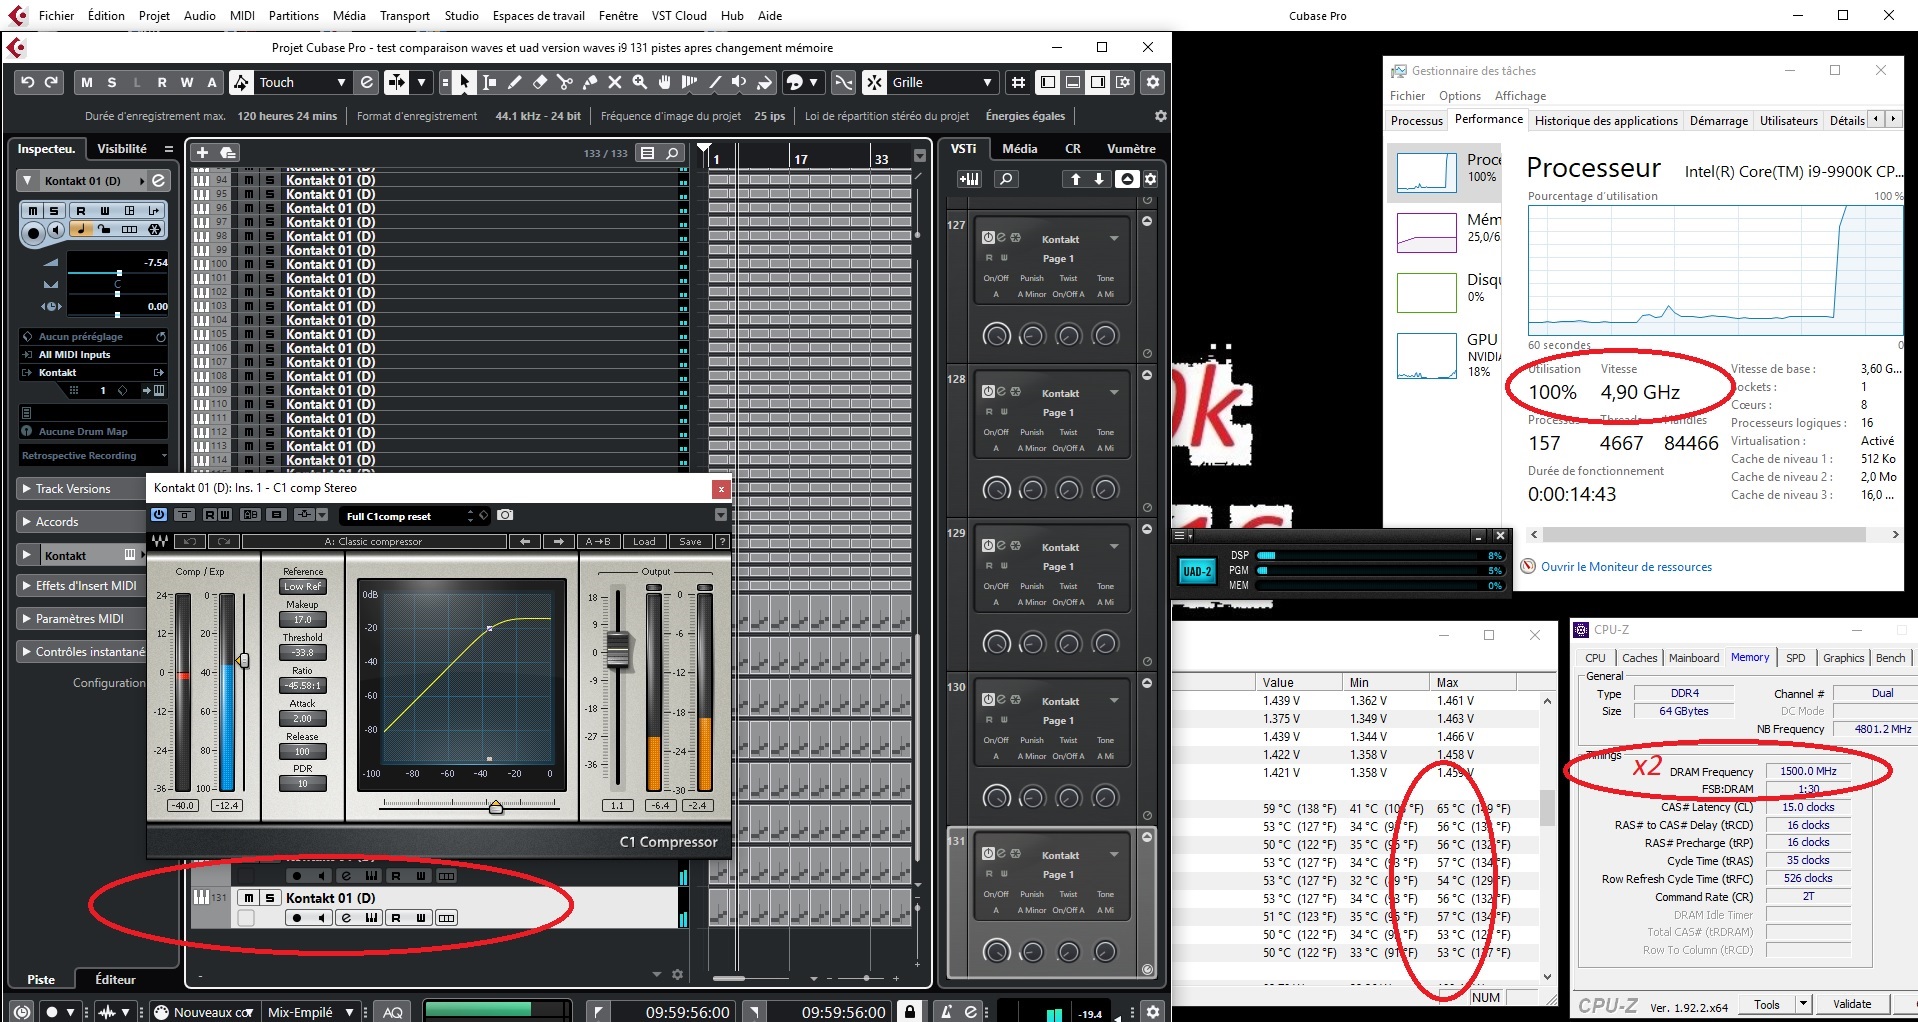
Task: Click the AQ button in transport bar
Action: coord(393,1011)
